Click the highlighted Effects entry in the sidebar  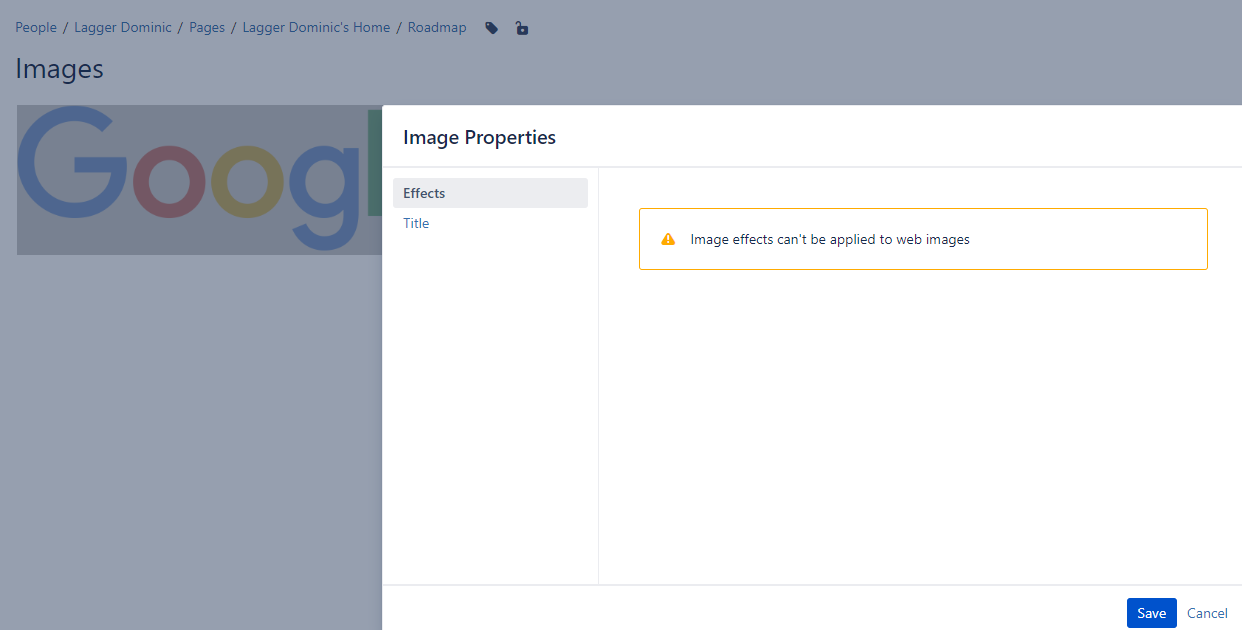[424, 192]
